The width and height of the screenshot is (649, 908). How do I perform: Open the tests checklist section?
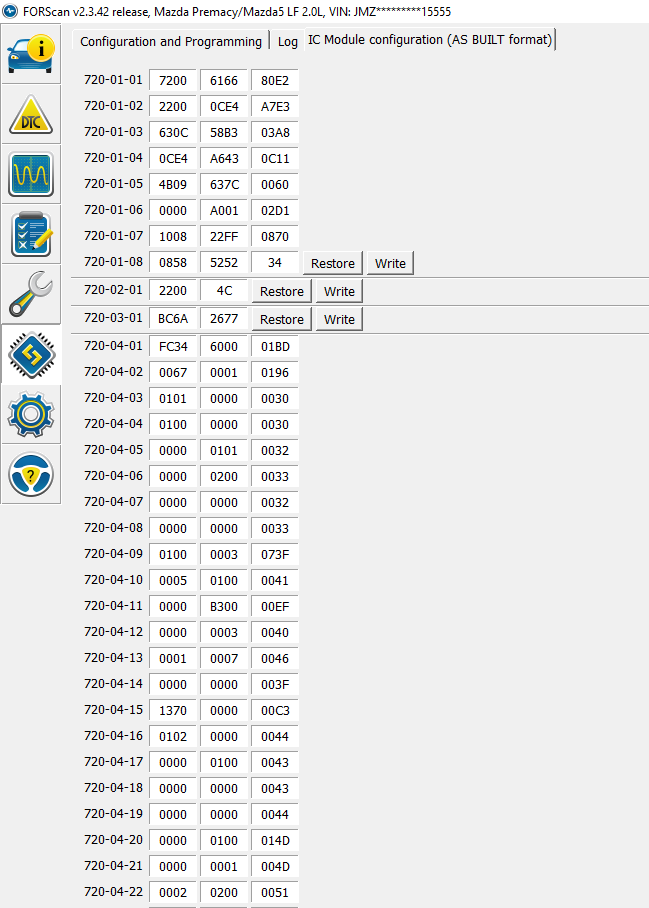(x=31, y=234)
